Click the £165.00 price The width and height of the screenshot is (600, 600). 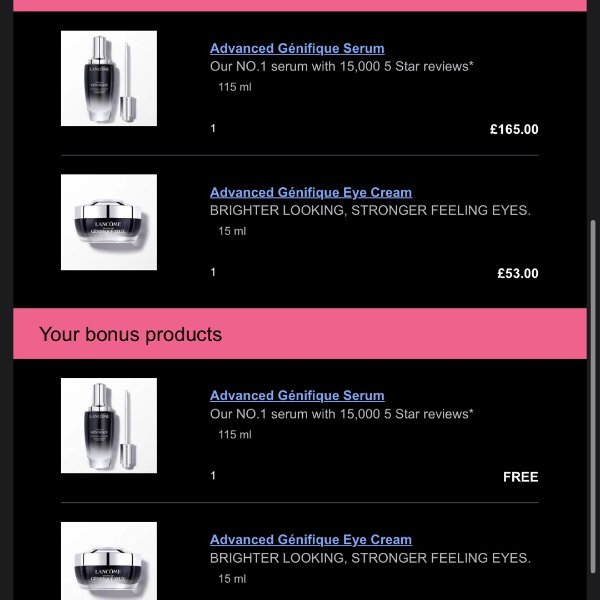514,129
